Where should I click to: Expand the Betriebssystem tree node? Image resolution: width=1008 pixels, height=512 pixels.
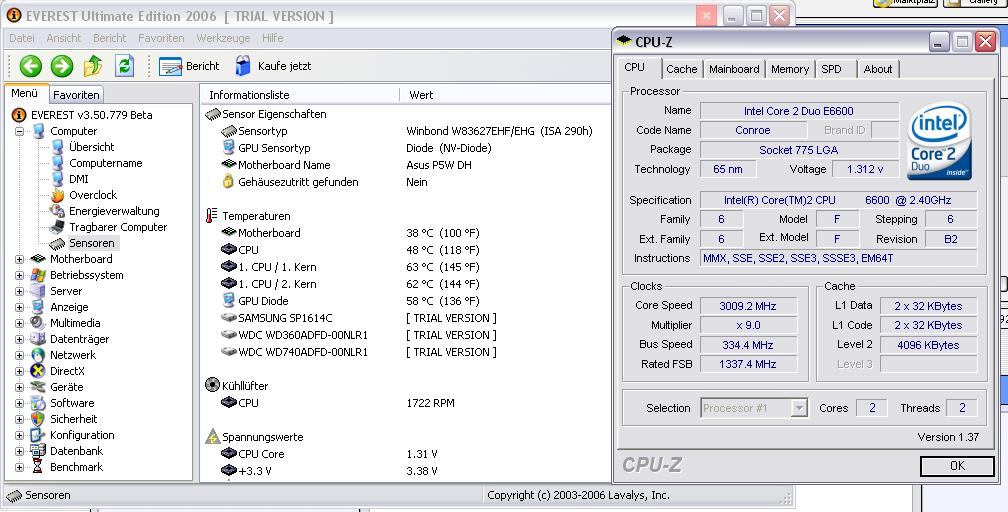(x=19, y=275)
